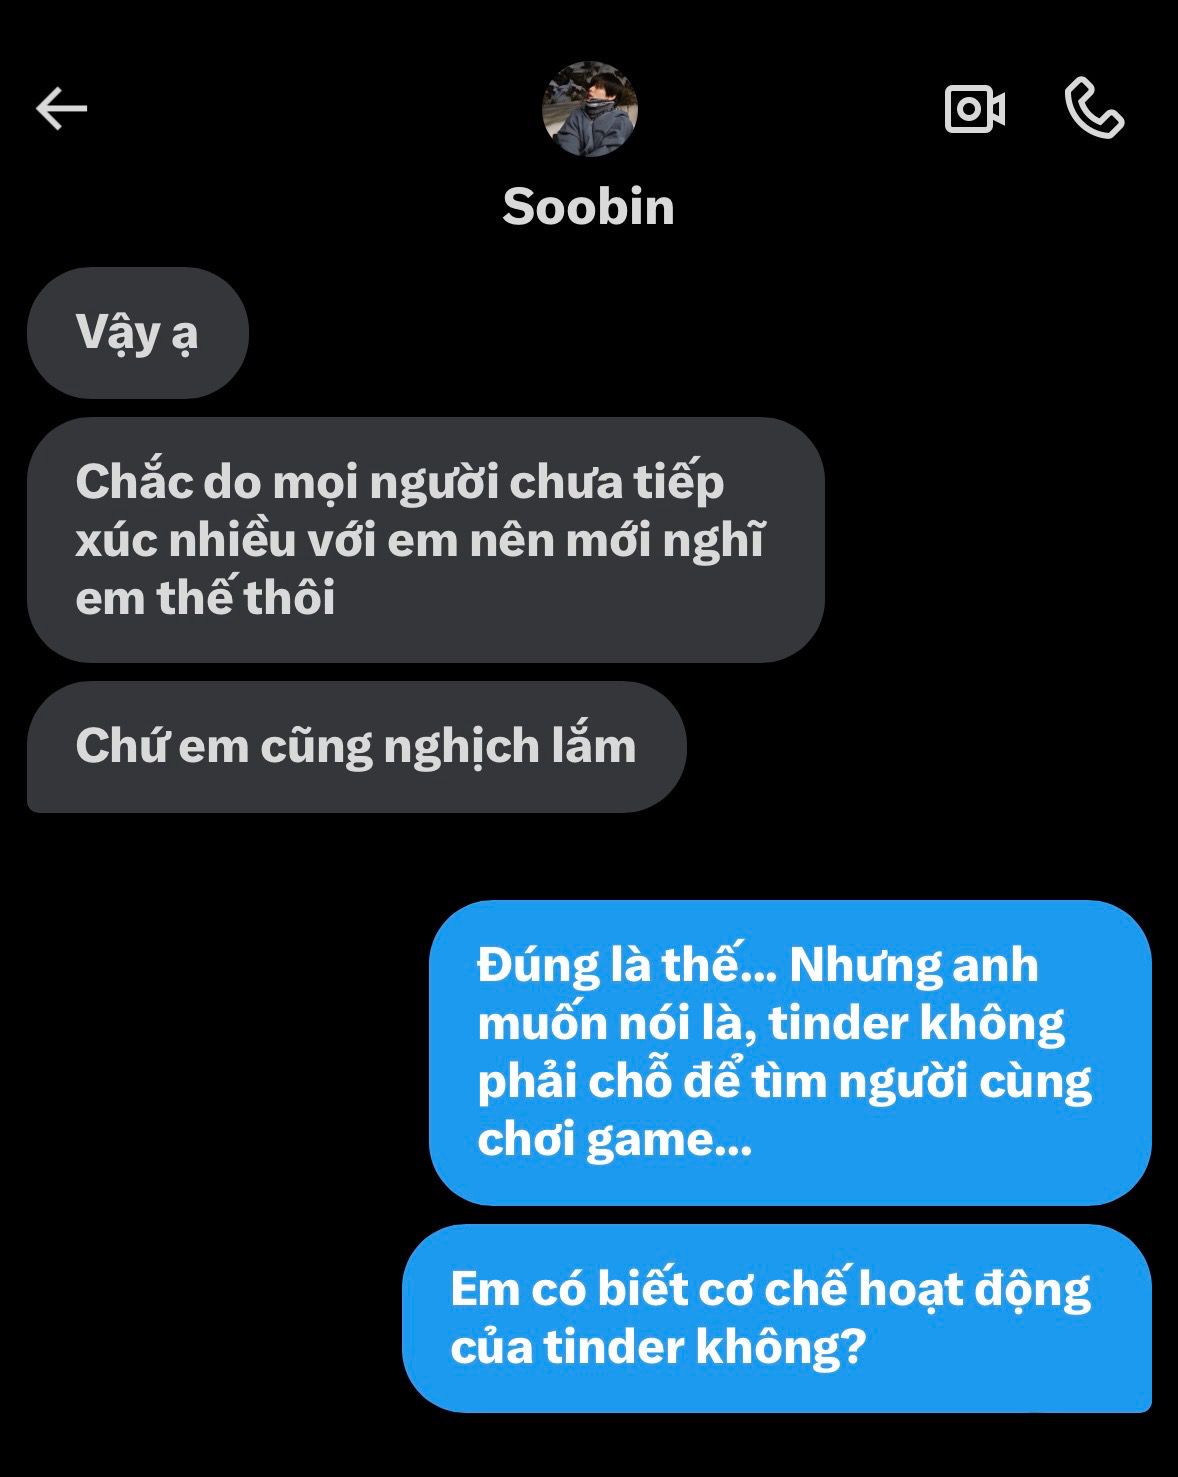Open Soobin's profile picture
This screenshot has width=1178, height=1477.
(x=589, y=109)
